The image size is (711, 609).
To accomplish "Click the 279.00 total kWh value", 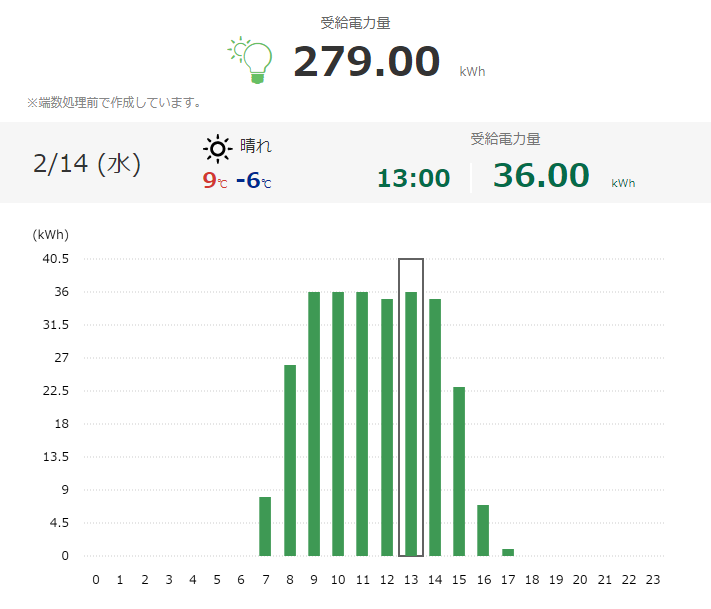I will coord(367,61).
